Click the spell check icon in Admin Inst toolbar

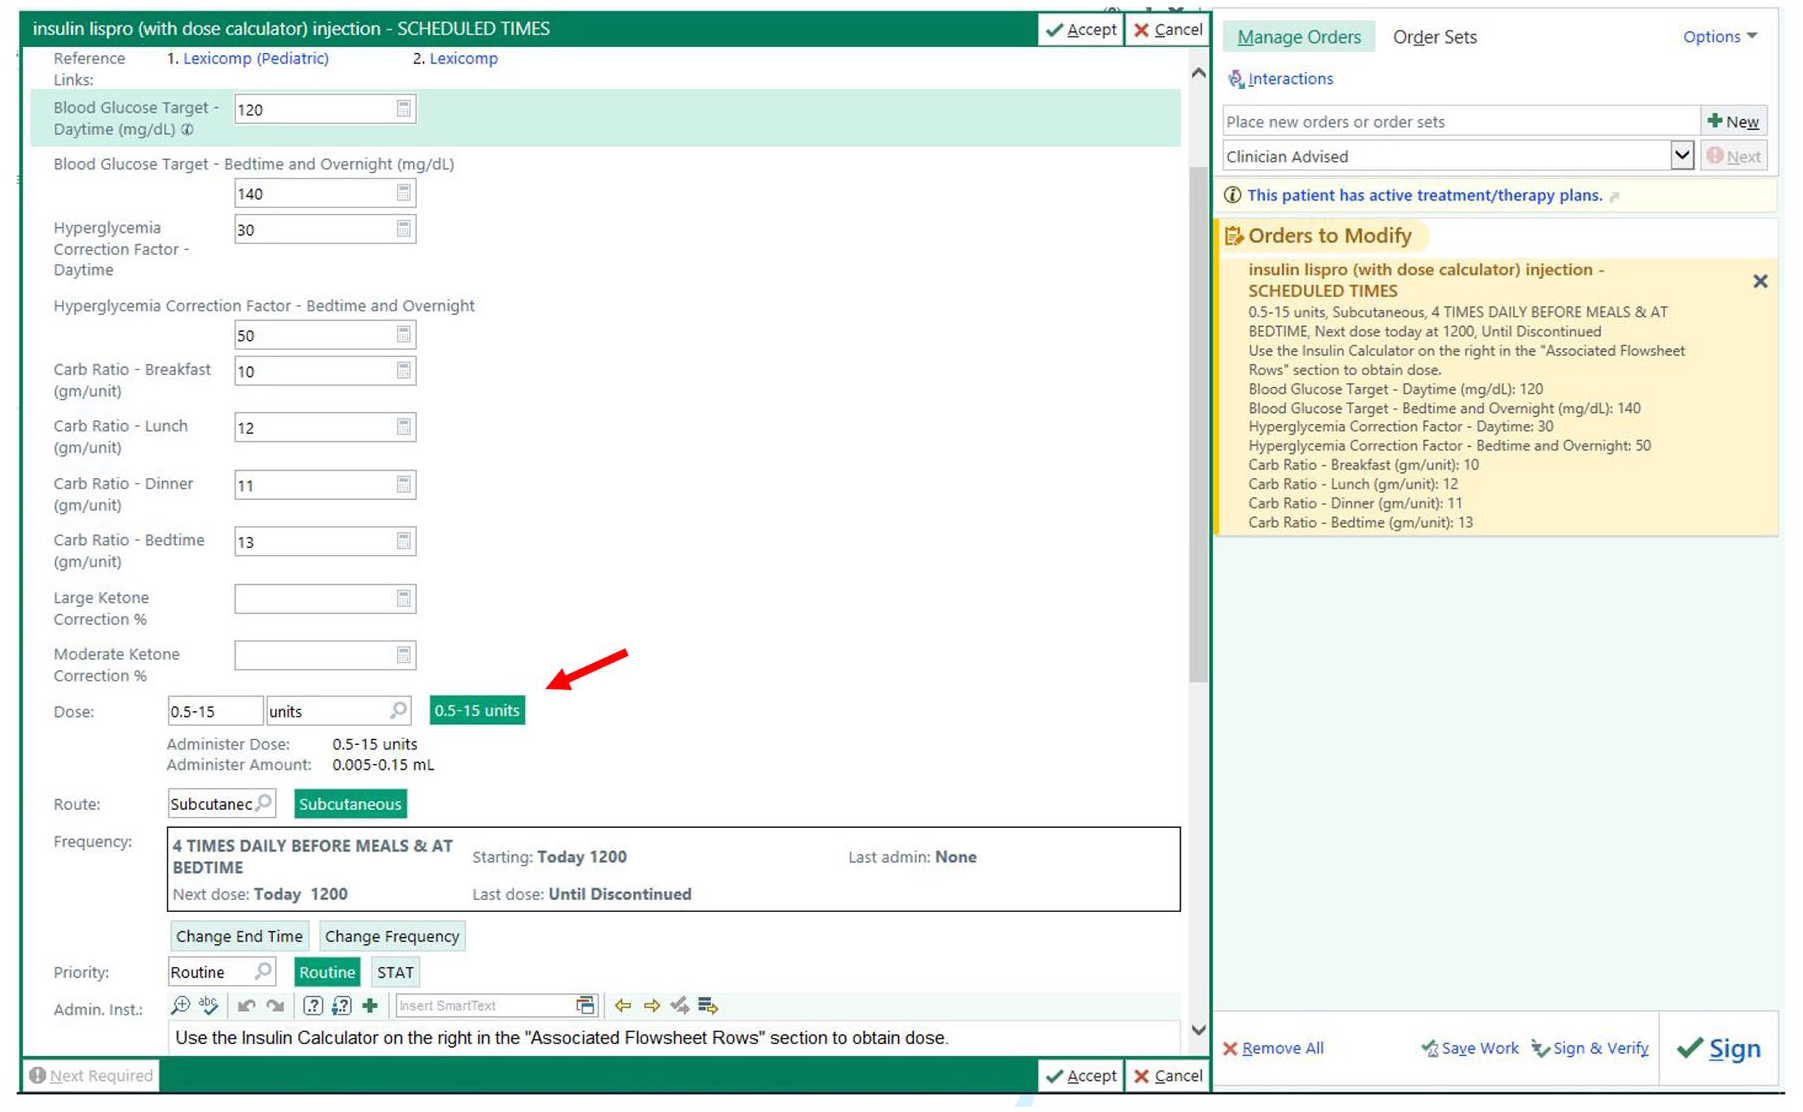click(209, 1005)
